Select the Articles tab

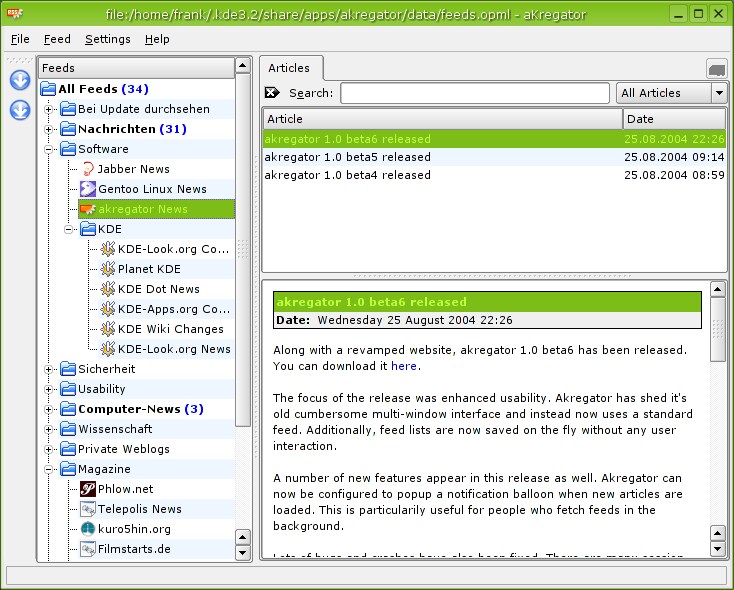click(x=289, y=68)
